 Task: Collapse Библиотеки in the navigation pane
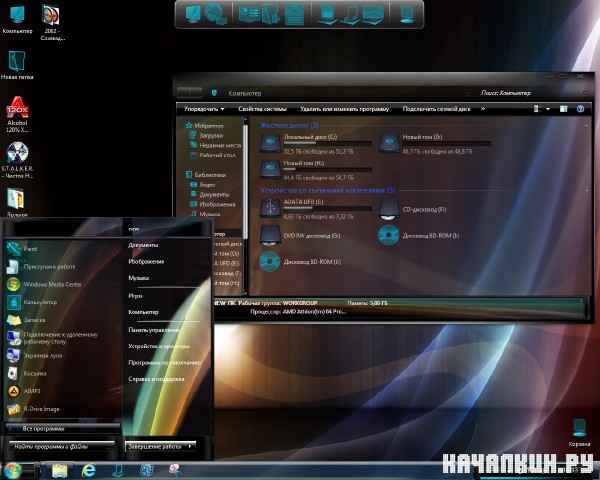pos(205,175)
